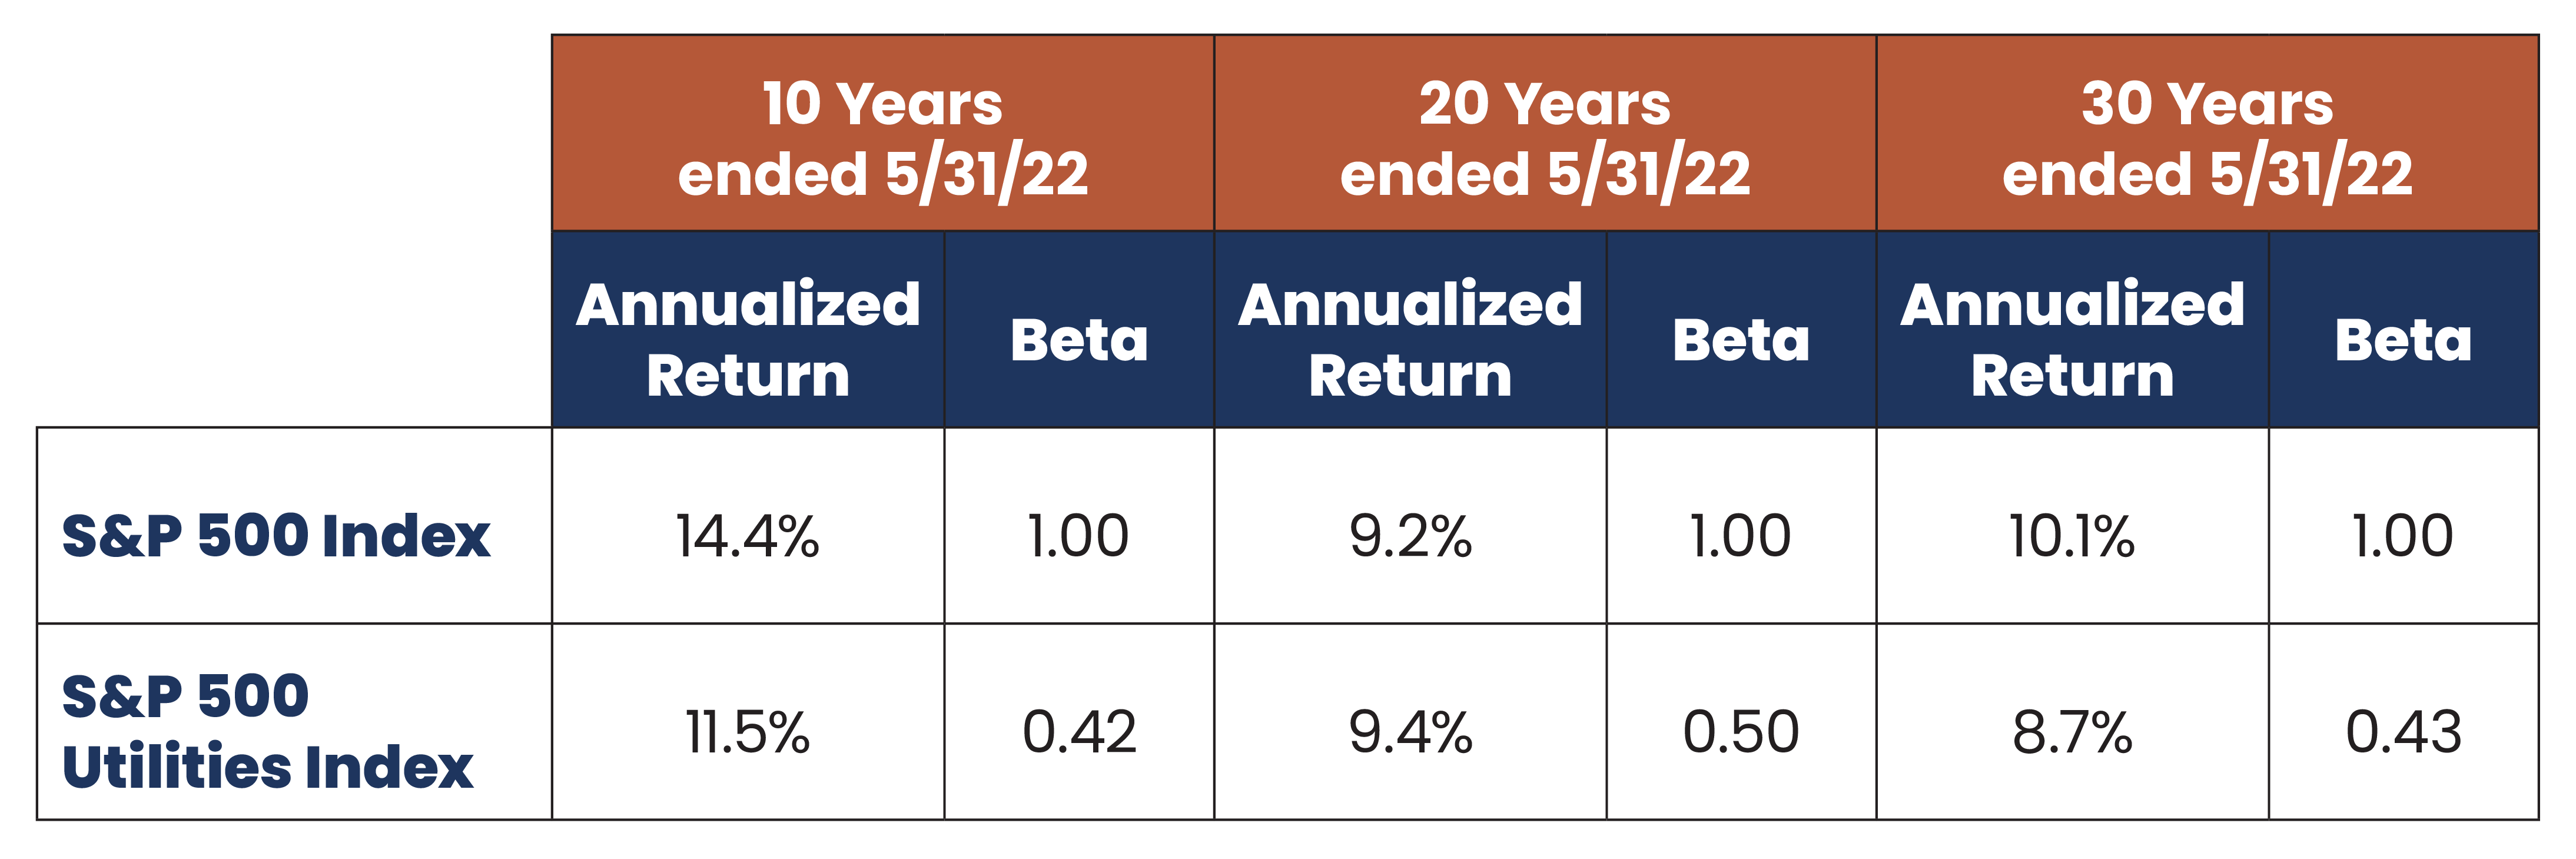The image size is (2576, 859).
Task: Click the 9.4% utilities return cell
Action: click(1410, 731)
